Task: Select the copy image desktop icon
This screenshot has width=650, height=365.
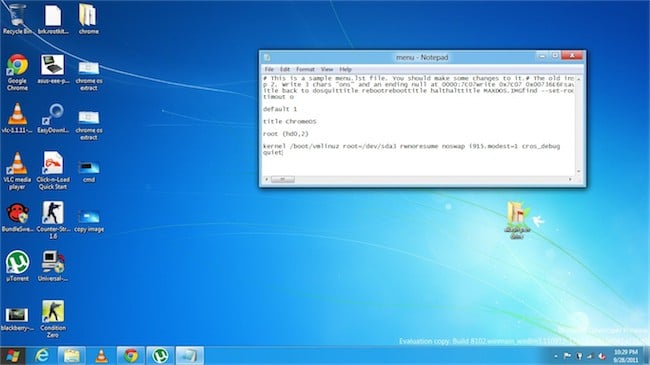Action: tap(89, 221)
